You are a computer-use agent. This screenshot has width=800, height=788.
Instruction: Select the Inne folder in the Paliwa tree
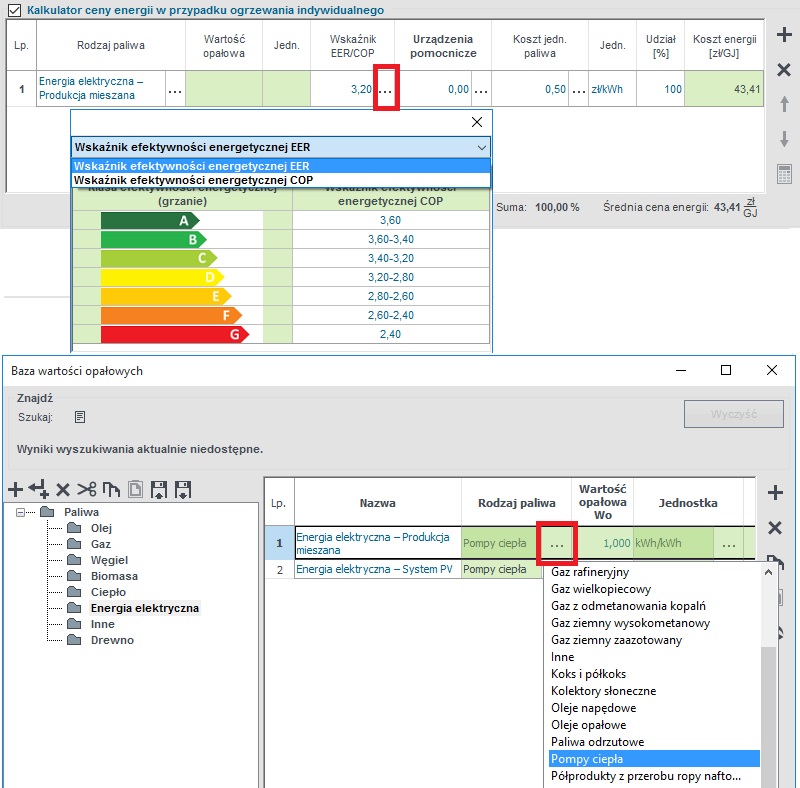click(x=91, y=624)
